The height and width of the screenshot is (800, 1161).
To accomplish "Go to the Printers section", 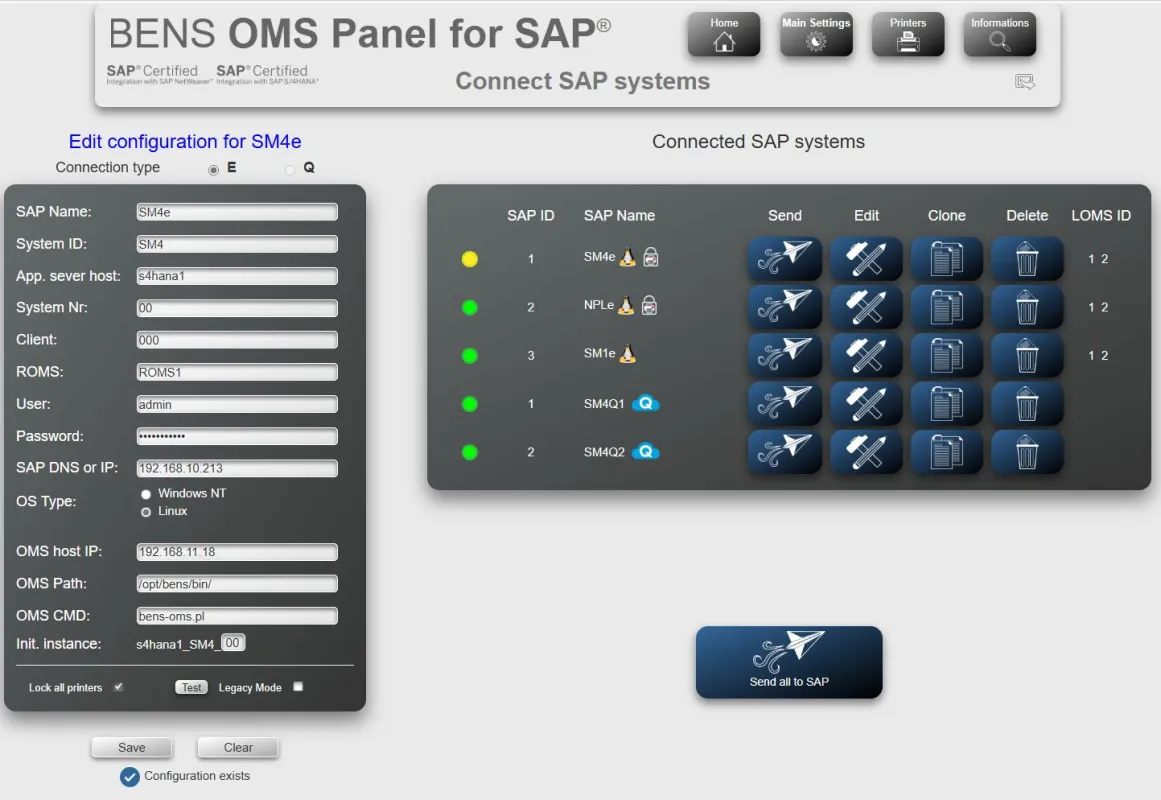I will 908,34.
